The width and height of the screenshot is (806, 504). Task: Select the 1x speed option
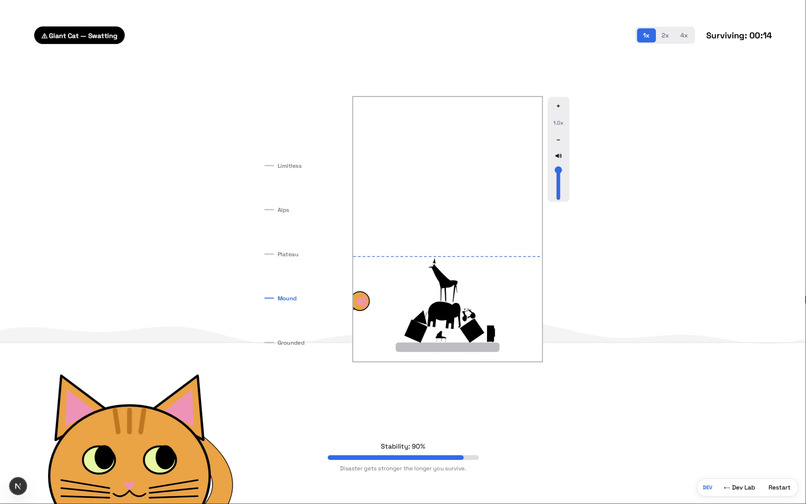coord(646,35)
